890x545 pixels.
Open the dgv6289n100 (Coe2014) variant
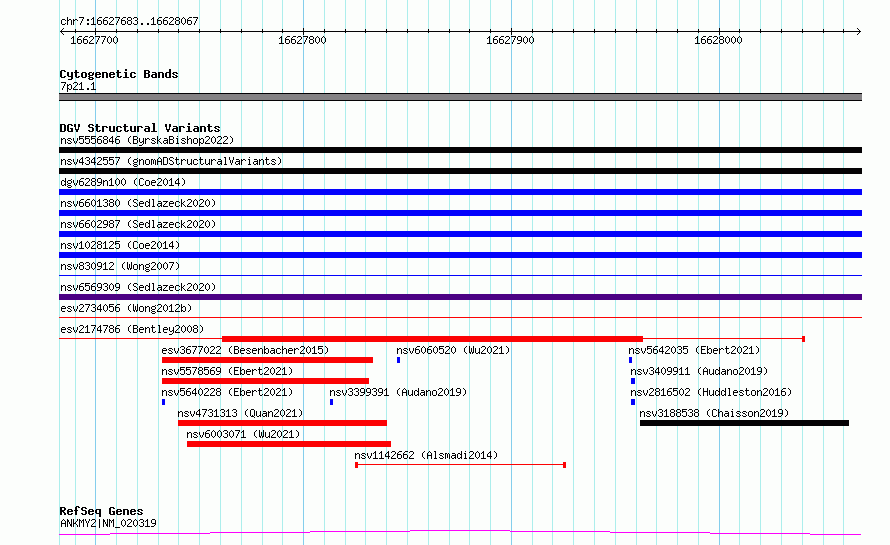(x=123, y=182)
